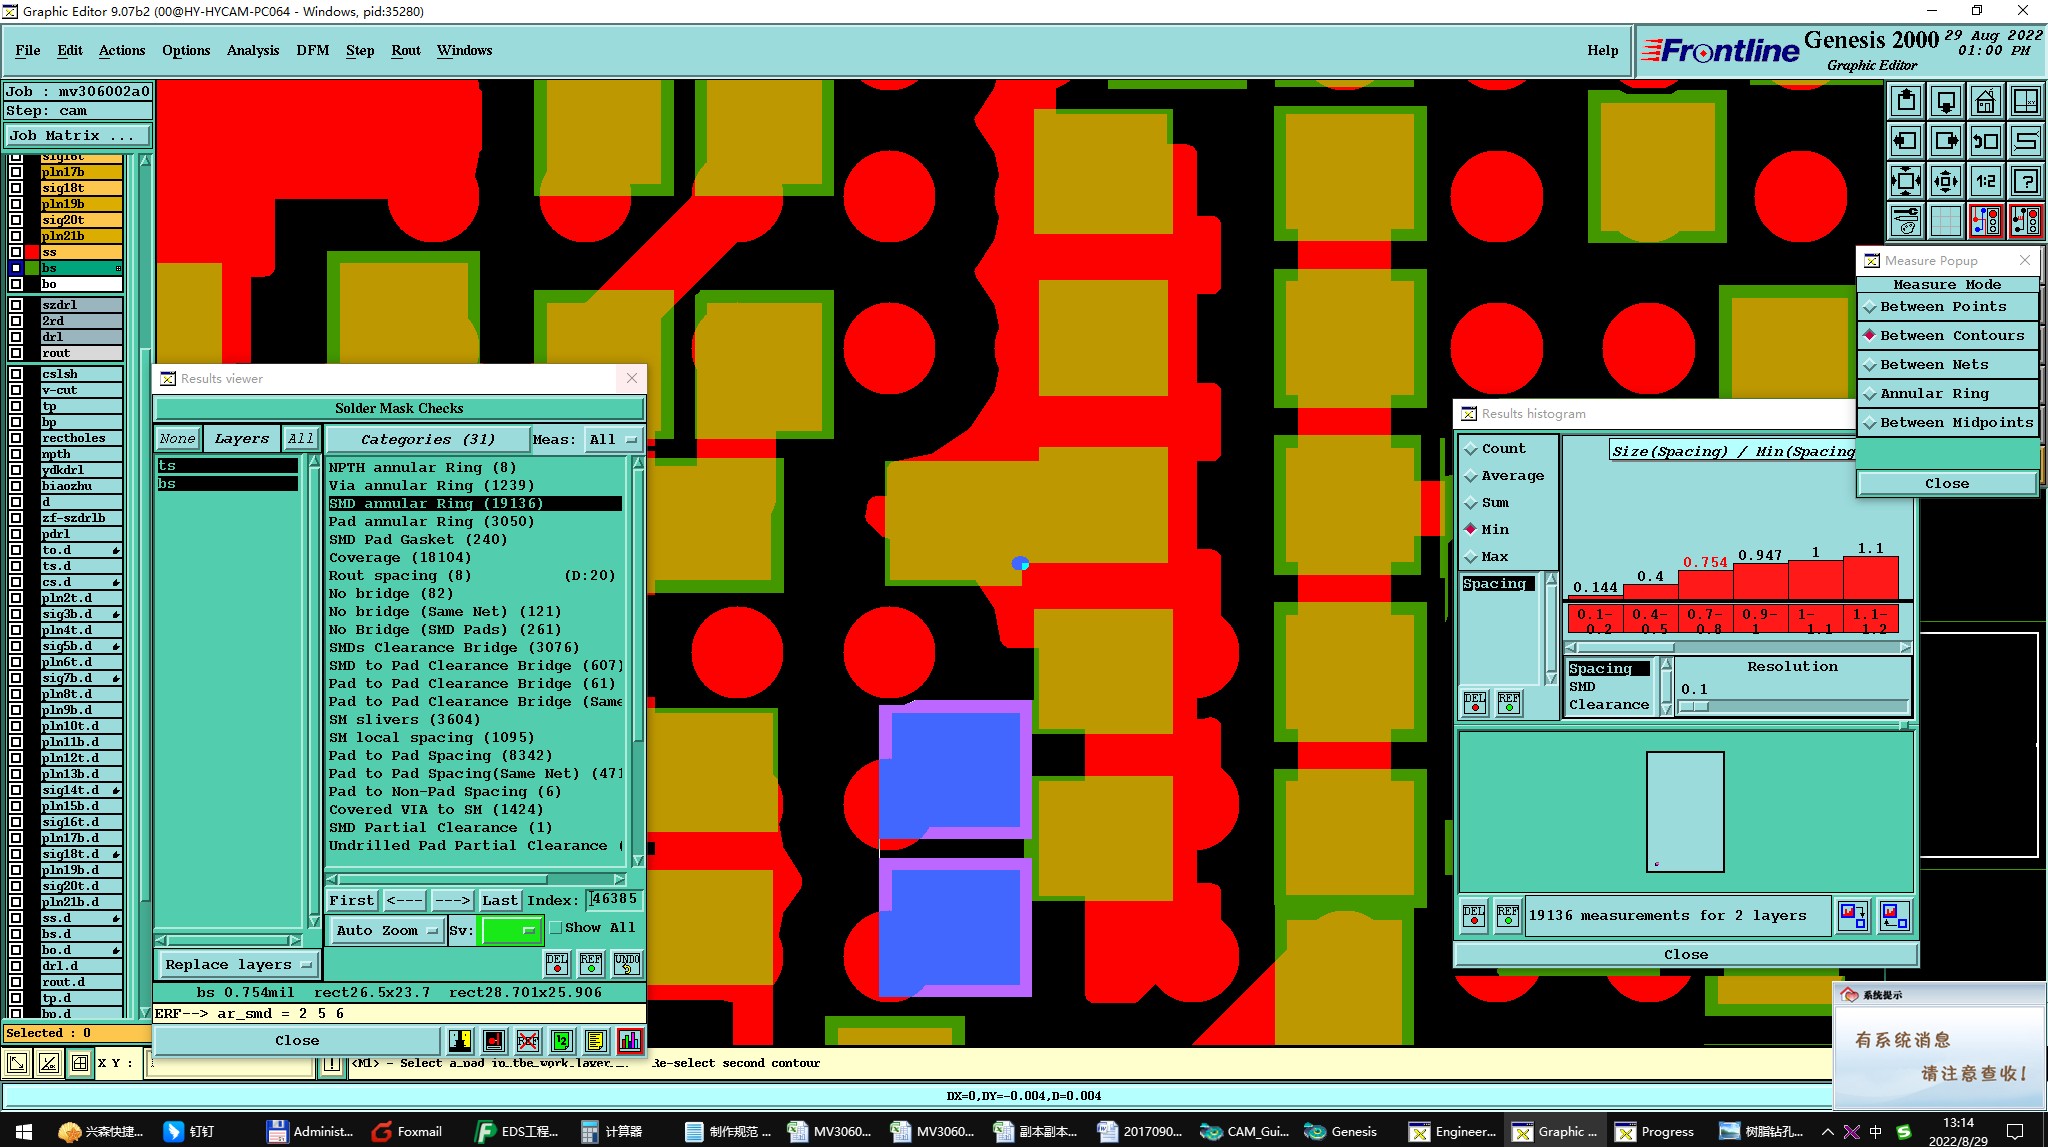The image size is (2048, 1147).
Task: Click the Last result button
Action: 499,900
